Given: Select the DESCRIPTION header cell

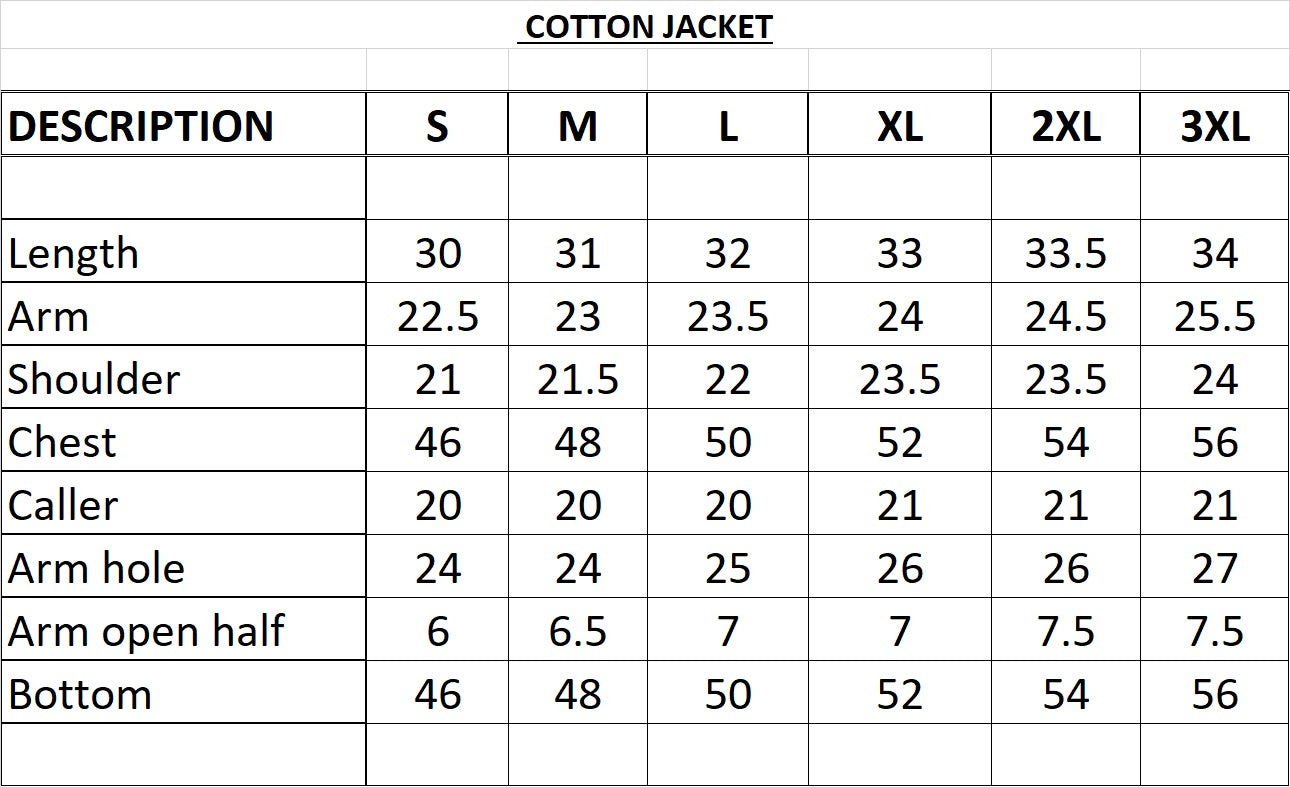Looking at the screenshot, I should point(141,127).
